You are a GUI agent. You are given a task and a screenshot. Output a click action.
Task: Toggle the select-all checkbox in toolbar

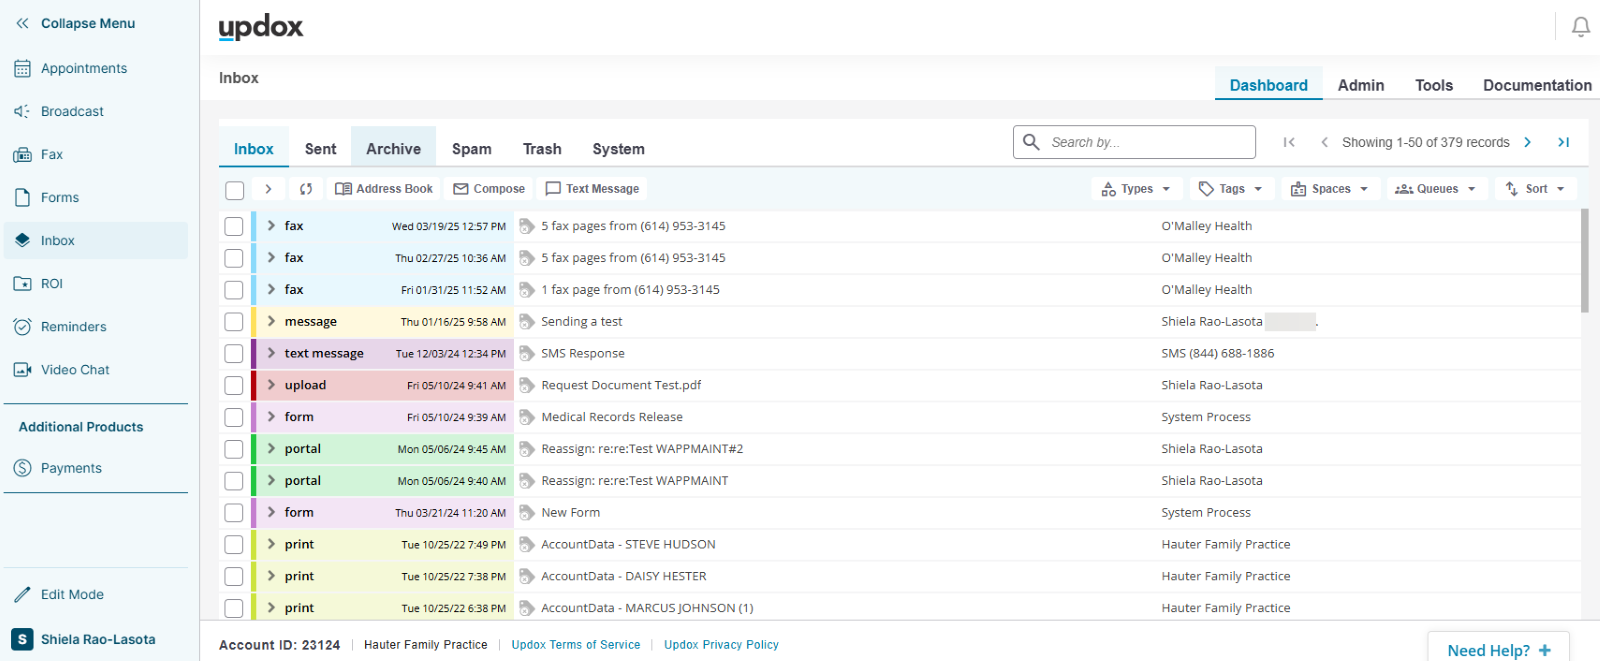click(235, 189)
